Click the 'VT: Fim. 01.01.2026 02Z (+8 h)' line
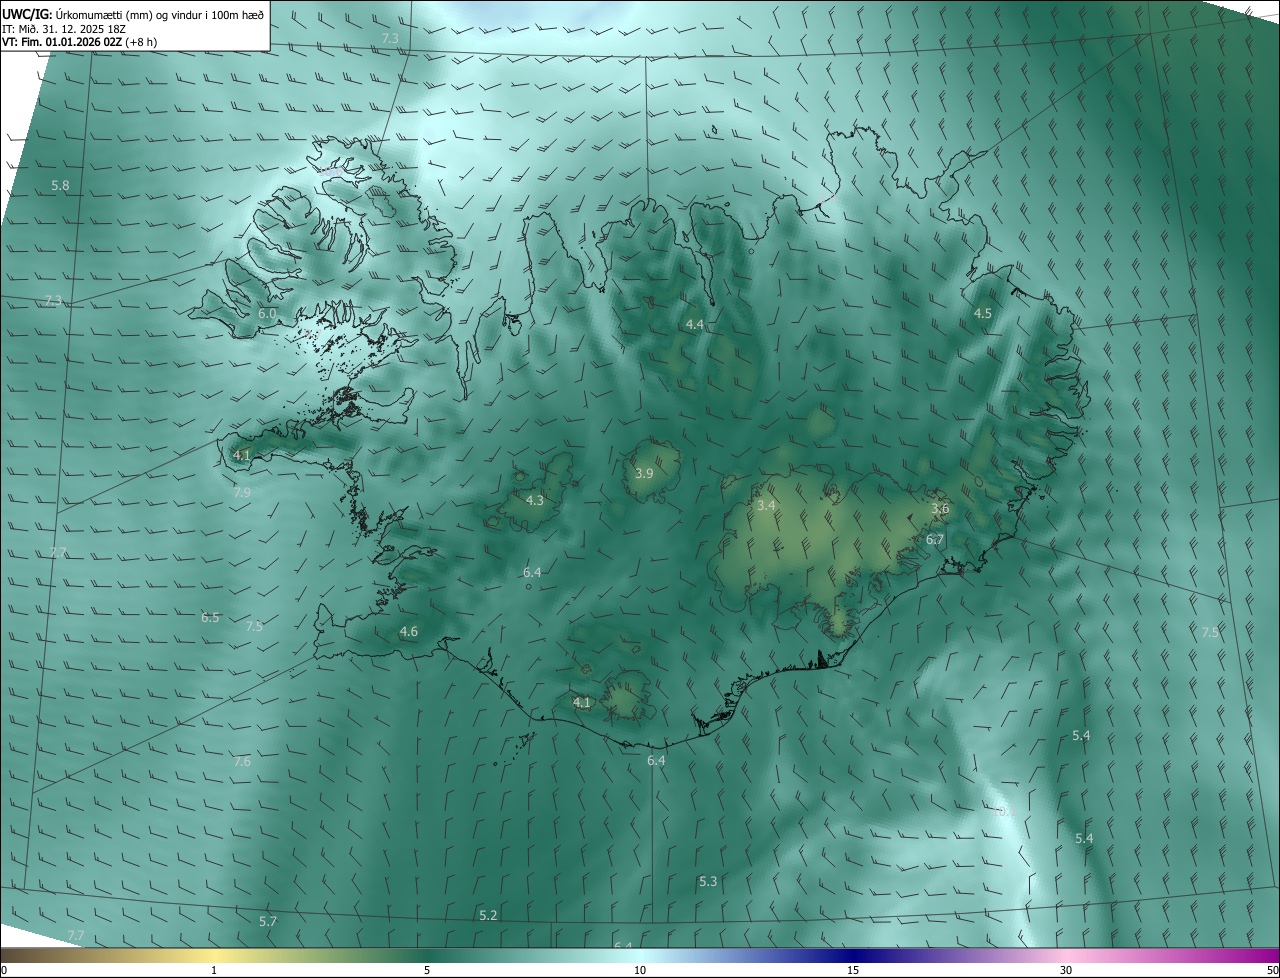The image size is (1280, 978). coord(79,42)
